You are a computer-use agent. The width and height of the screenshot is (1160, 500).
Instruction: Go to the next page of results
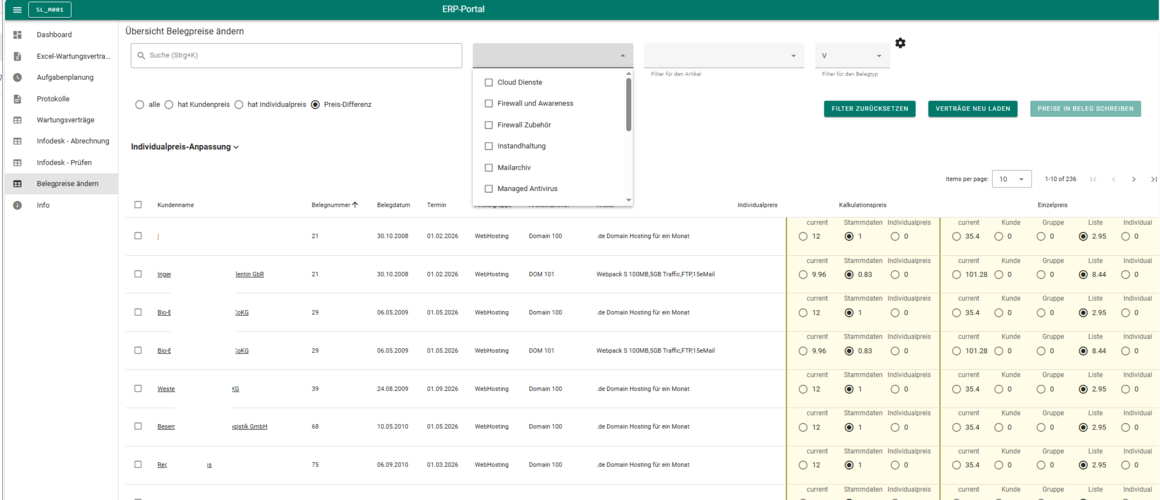(x=1133, y=179)
